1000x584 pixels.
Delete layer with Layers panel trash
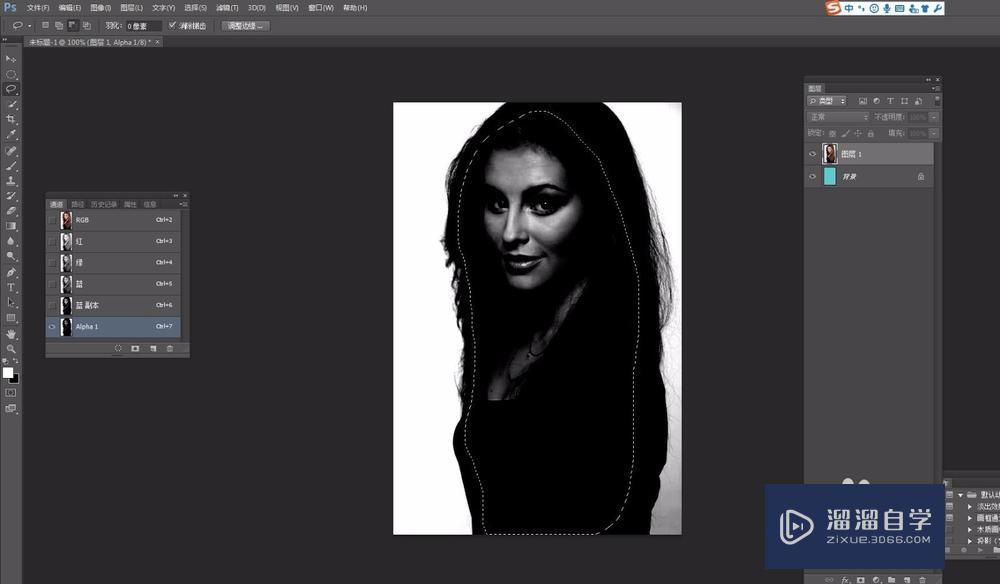point(922,580)
